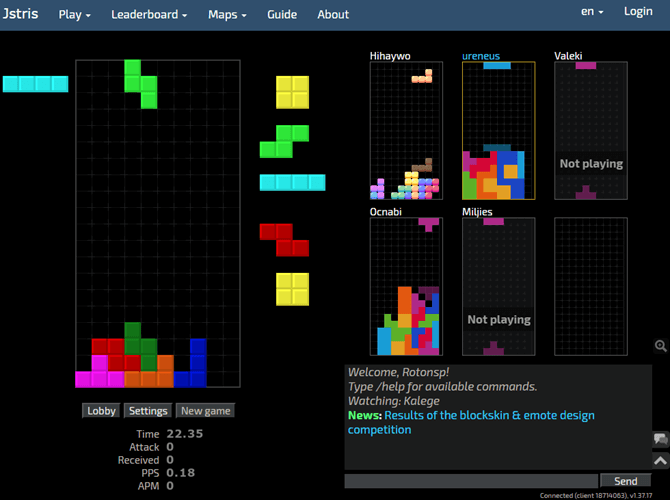The image size is (670, 500).
Task: Start a New game
Action: (x=206, y=411)
